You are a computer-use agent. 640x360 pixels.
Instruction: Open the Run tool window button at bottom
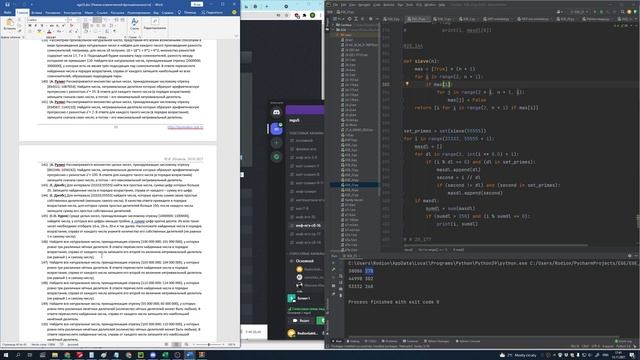[337, 341]
